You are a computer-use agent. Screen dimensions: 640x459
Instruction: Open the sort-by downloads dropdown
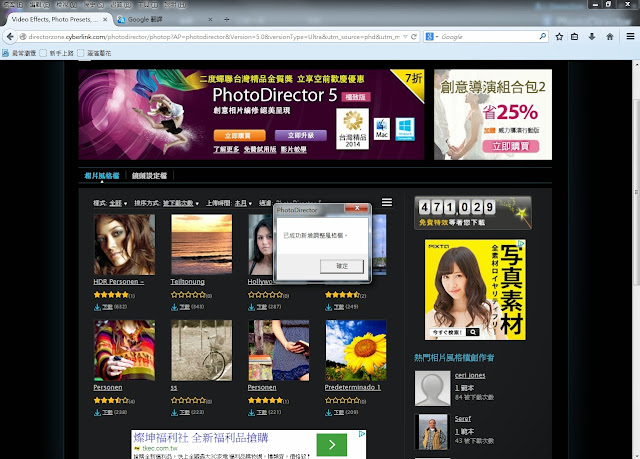tap(181, 203)
